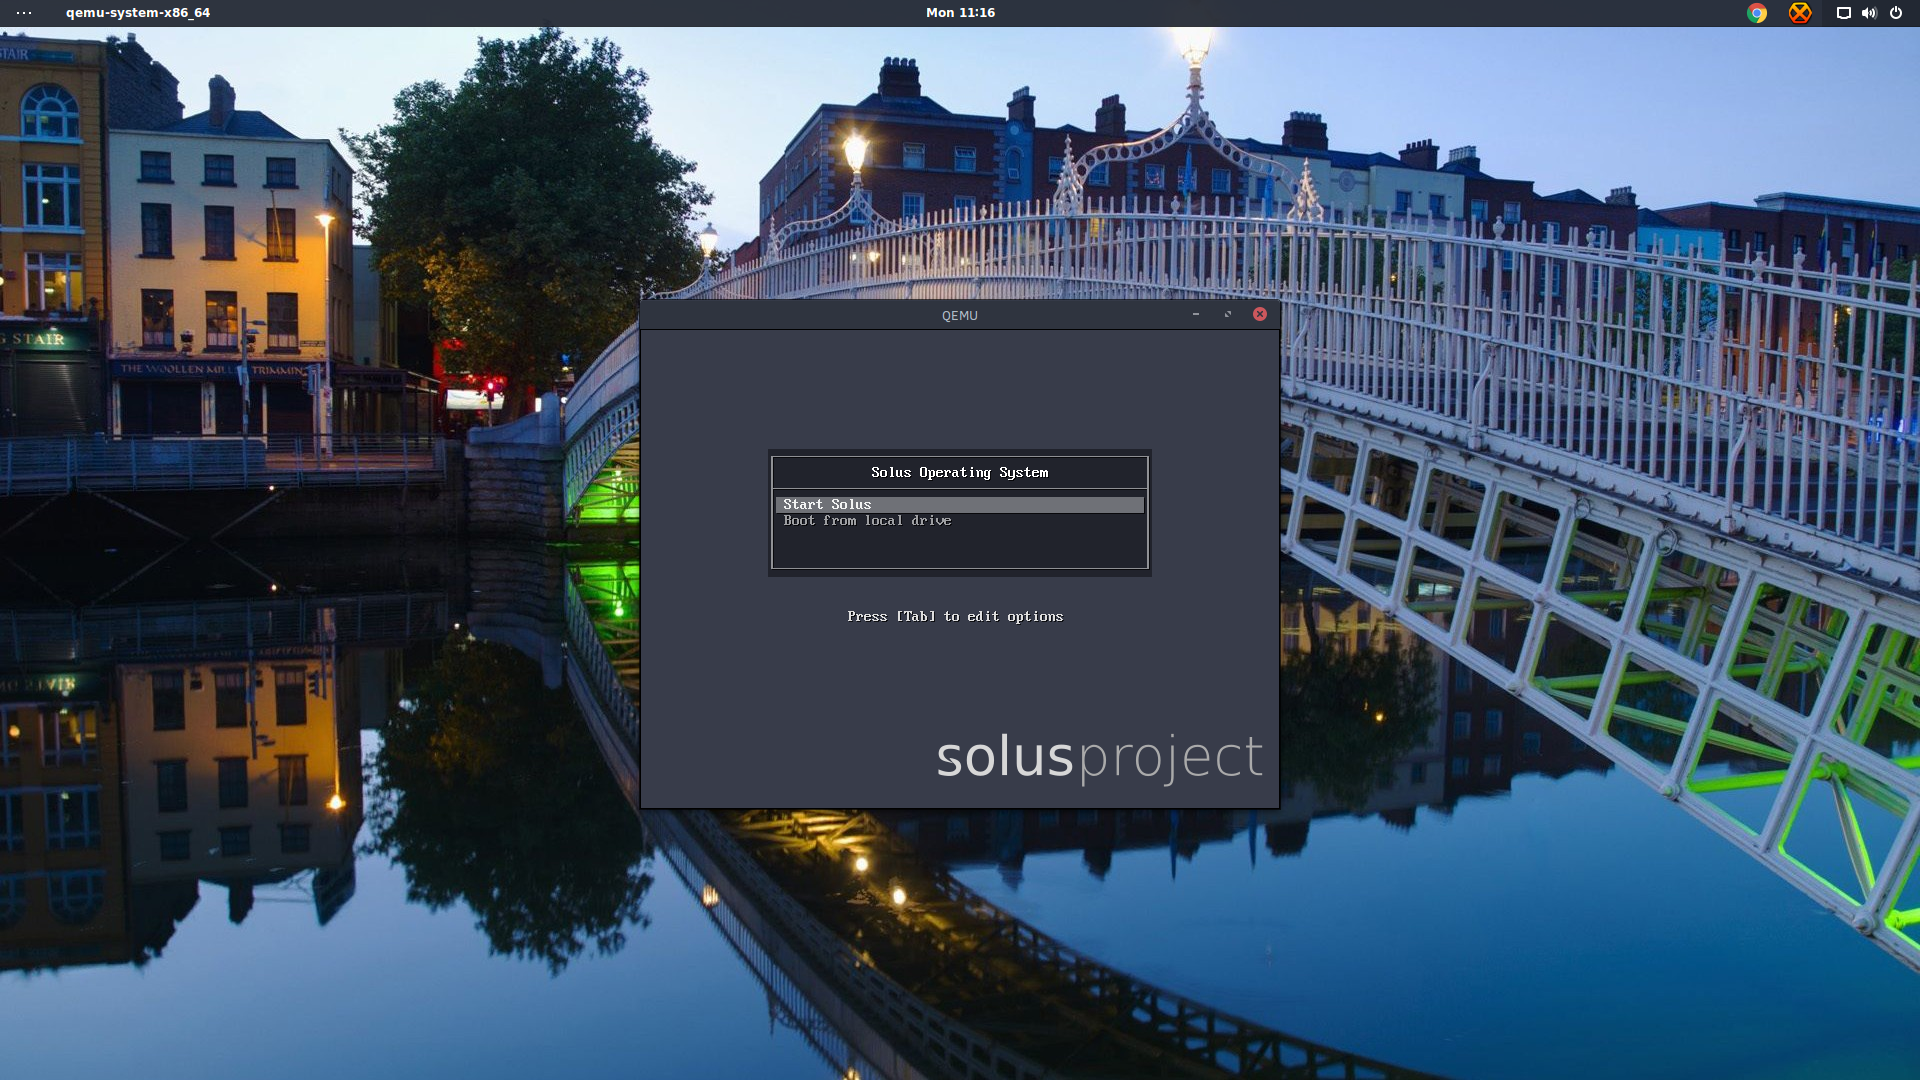The height and width of the screenshot is (1080, 1920).
Task: Open the qemu-system-x86_64 app menu
Action: point(138,13)
